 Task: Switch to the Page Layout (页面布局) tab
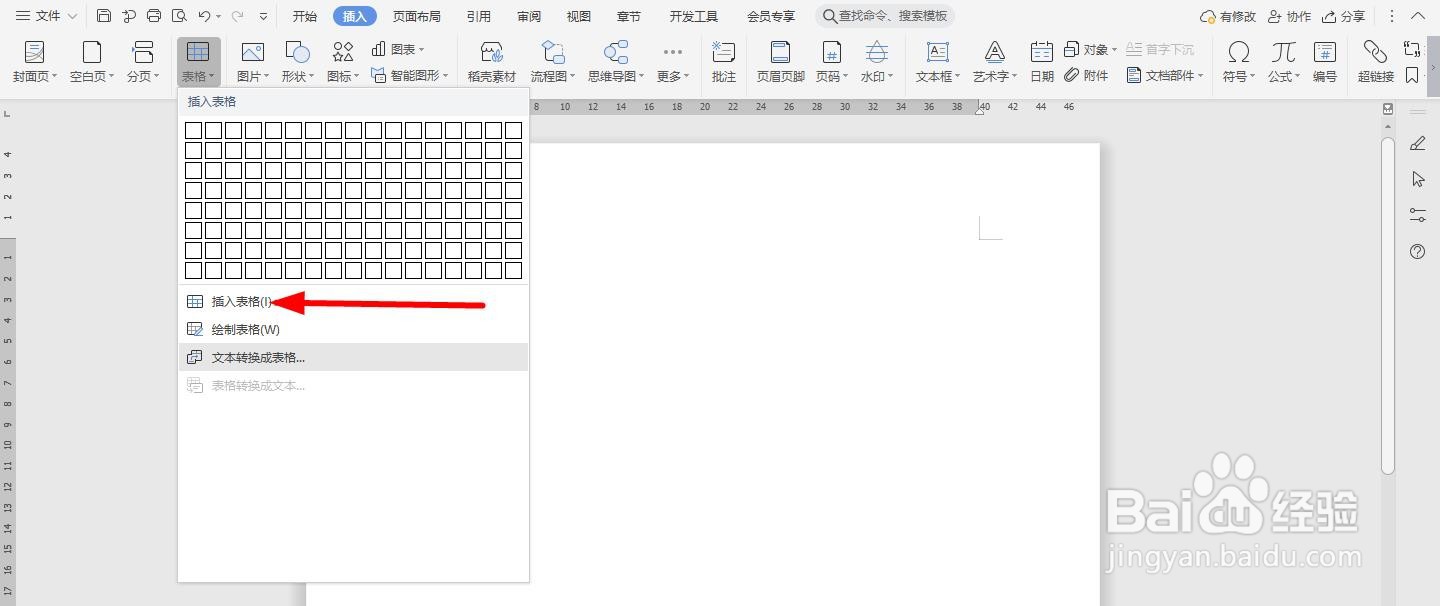[416, 16]
